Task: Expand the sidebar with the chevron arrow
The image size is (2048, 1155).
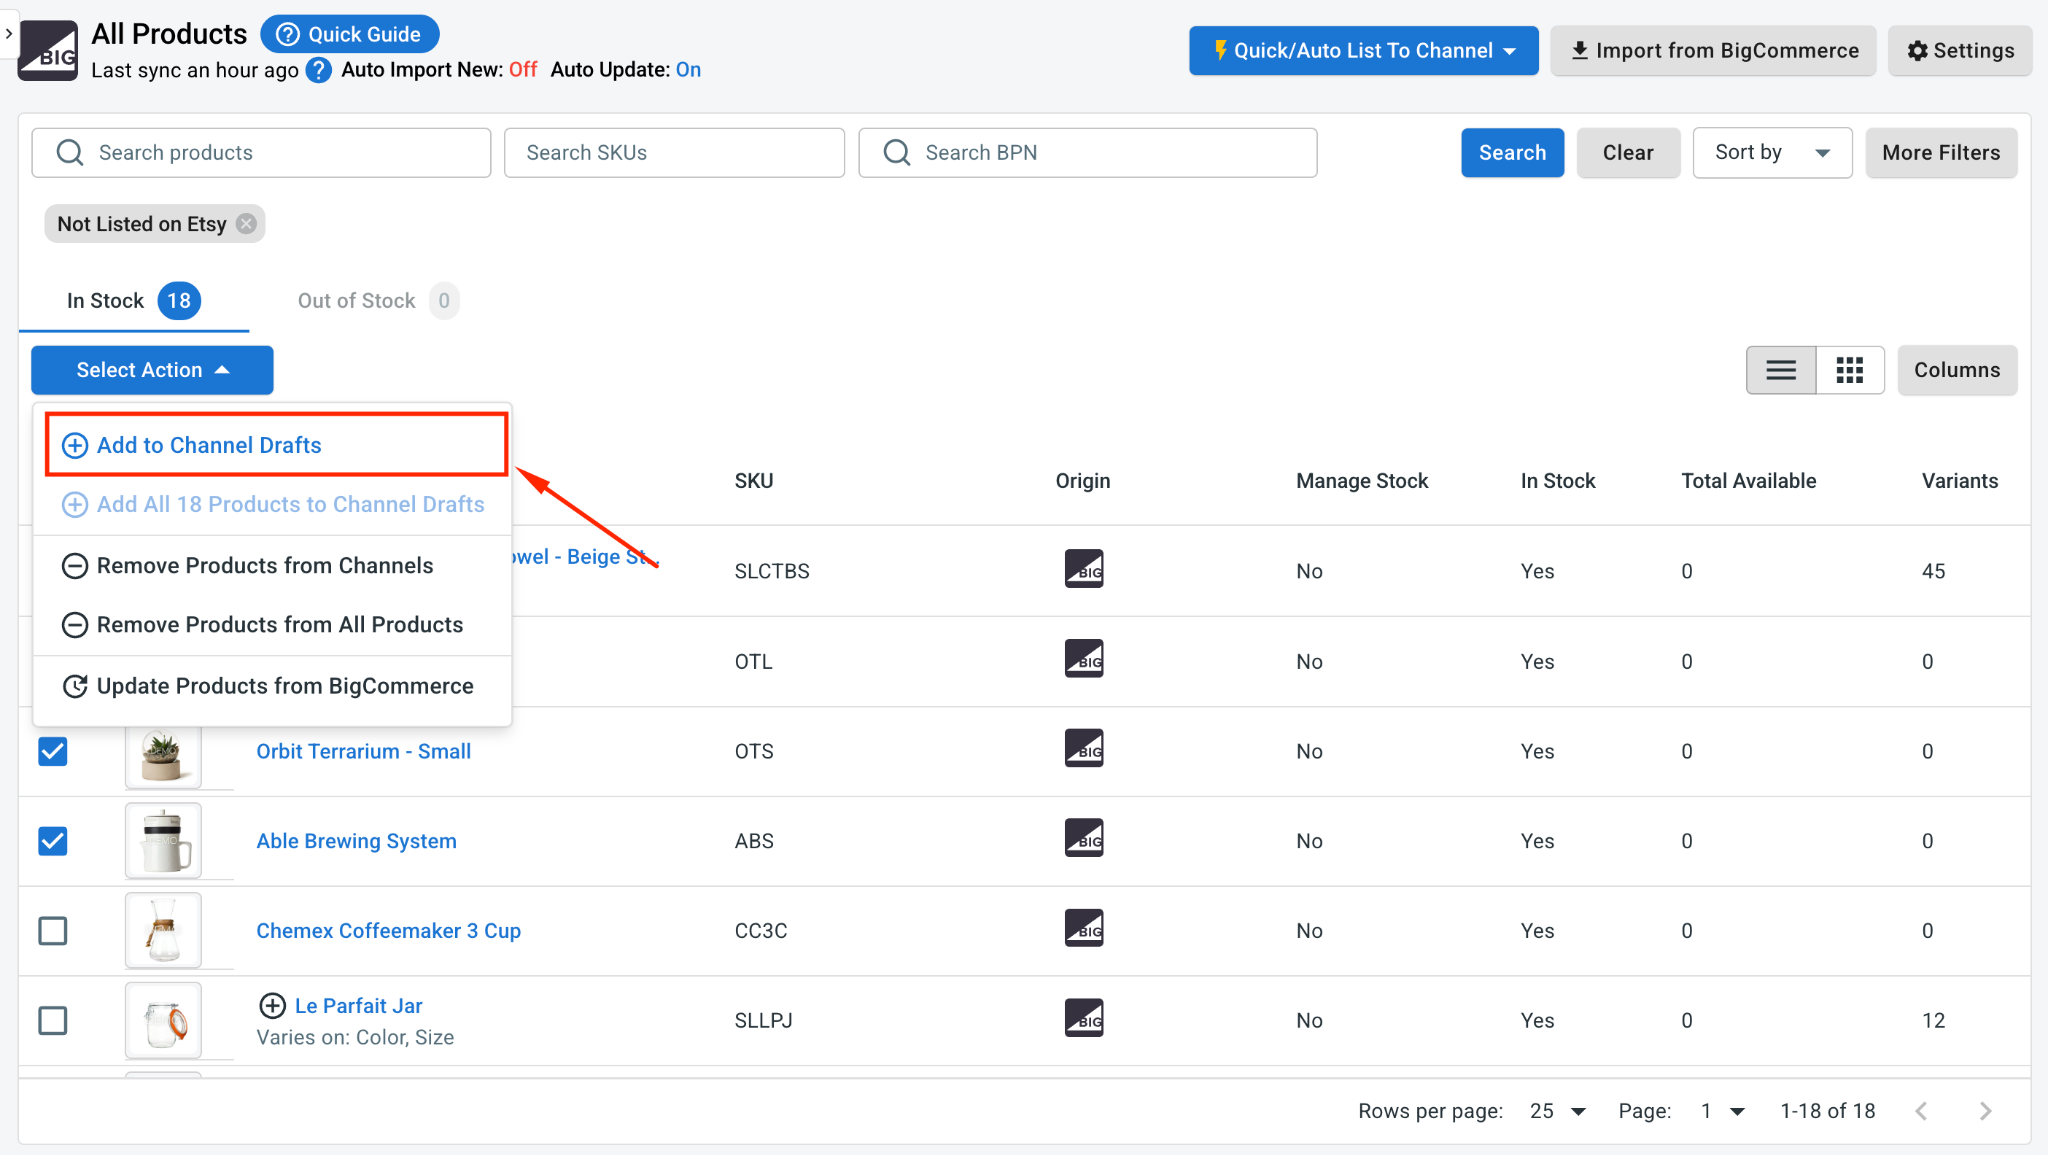Action: coord(8,34)
